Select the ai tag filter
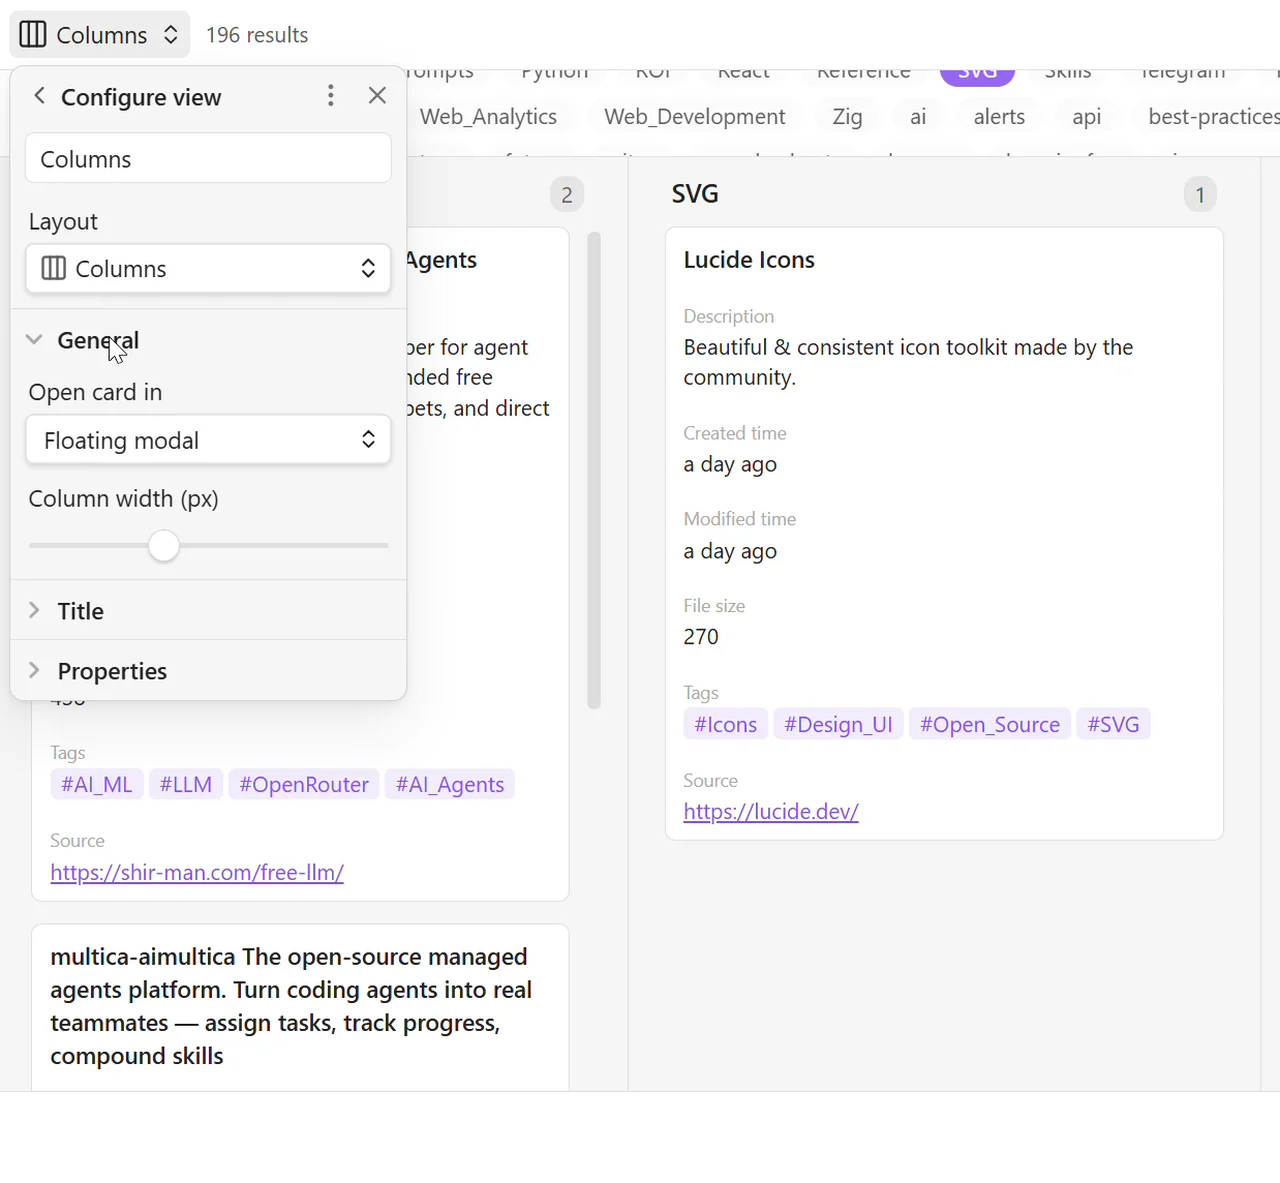The width and height of the screenshot is (1280, 1183). pyautogui.click(x=918, y=117)
